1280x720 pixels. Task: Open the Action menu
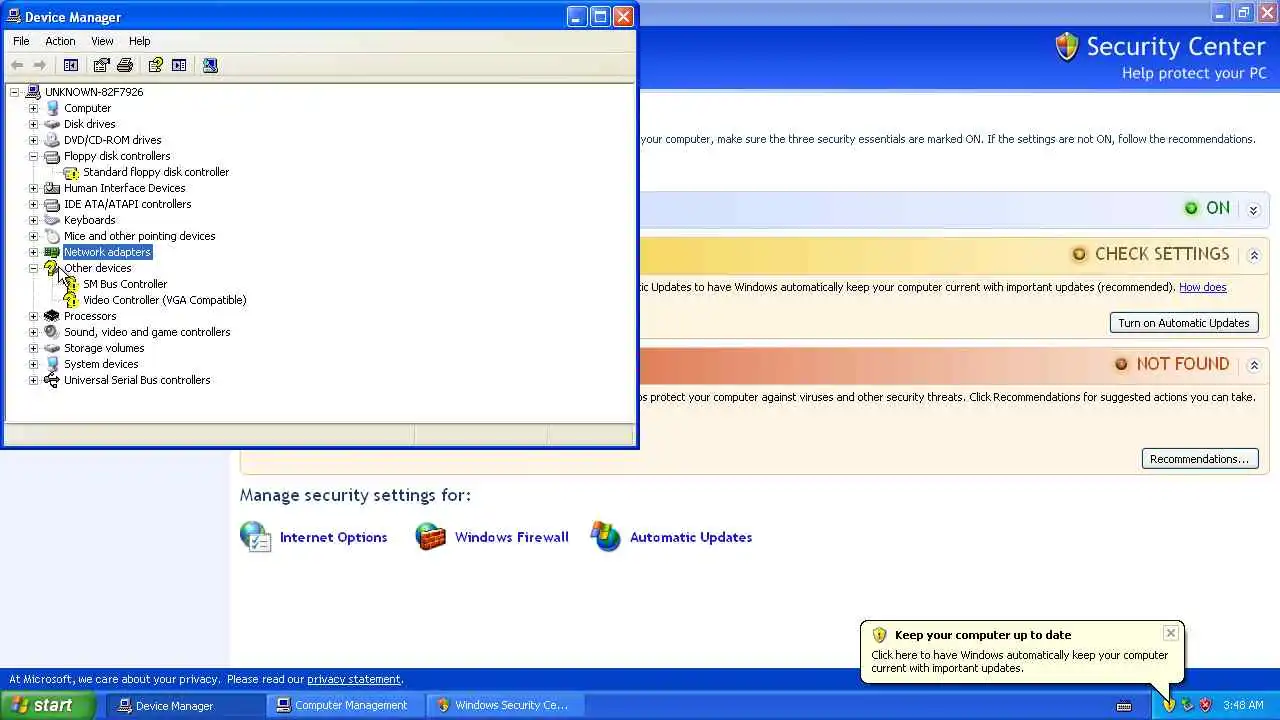pos(60,41)
